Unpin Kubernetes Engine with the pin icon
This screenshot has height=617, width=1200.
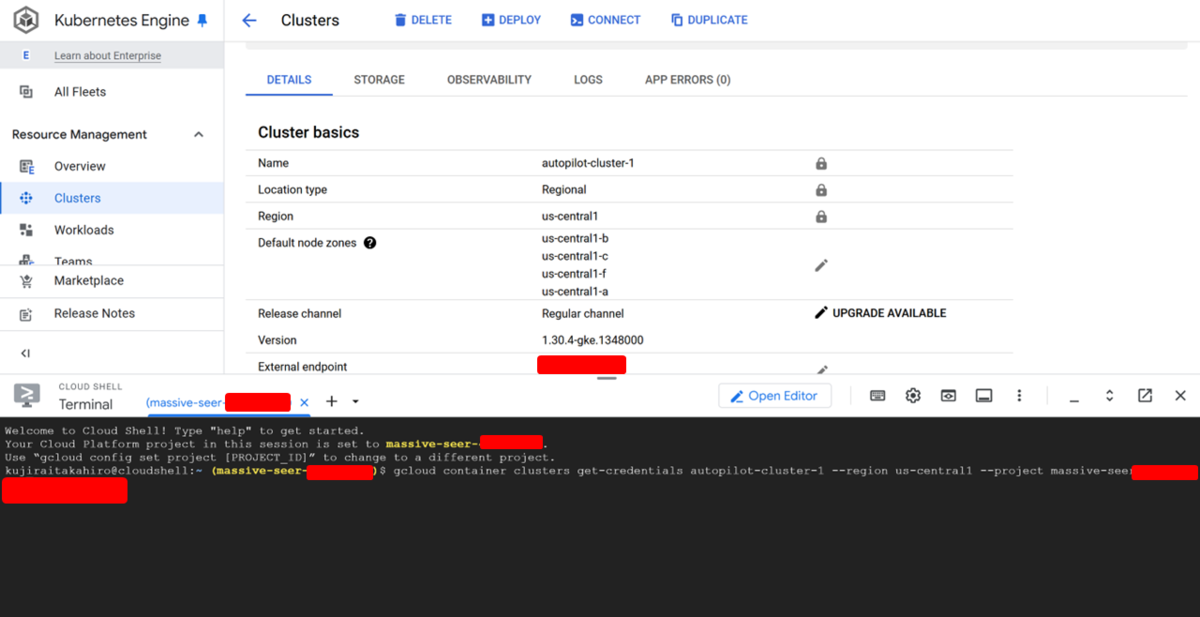click(x=203, y=20)
